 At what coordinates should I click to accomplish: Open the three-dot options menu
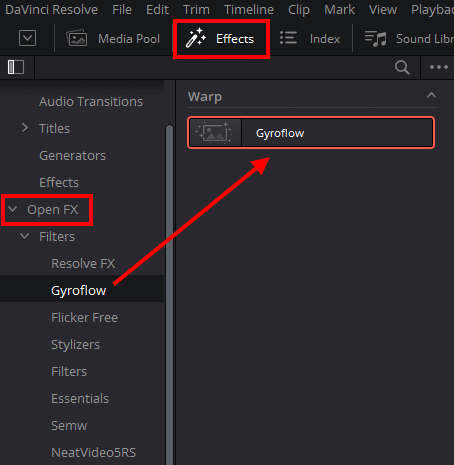pyautogui.click(x=439, y=67)
